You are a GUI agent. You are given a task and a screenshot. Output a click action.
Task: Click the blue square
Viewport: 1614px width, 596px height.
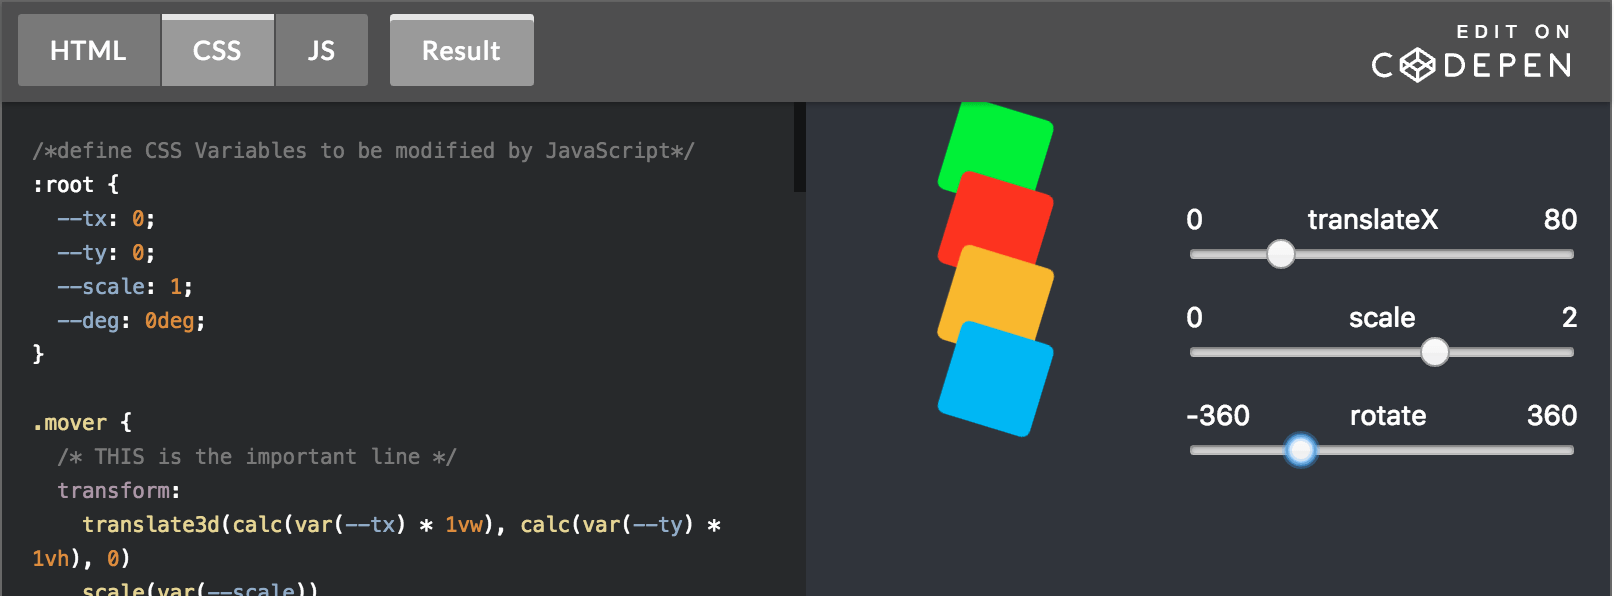(x=996, y=379)
